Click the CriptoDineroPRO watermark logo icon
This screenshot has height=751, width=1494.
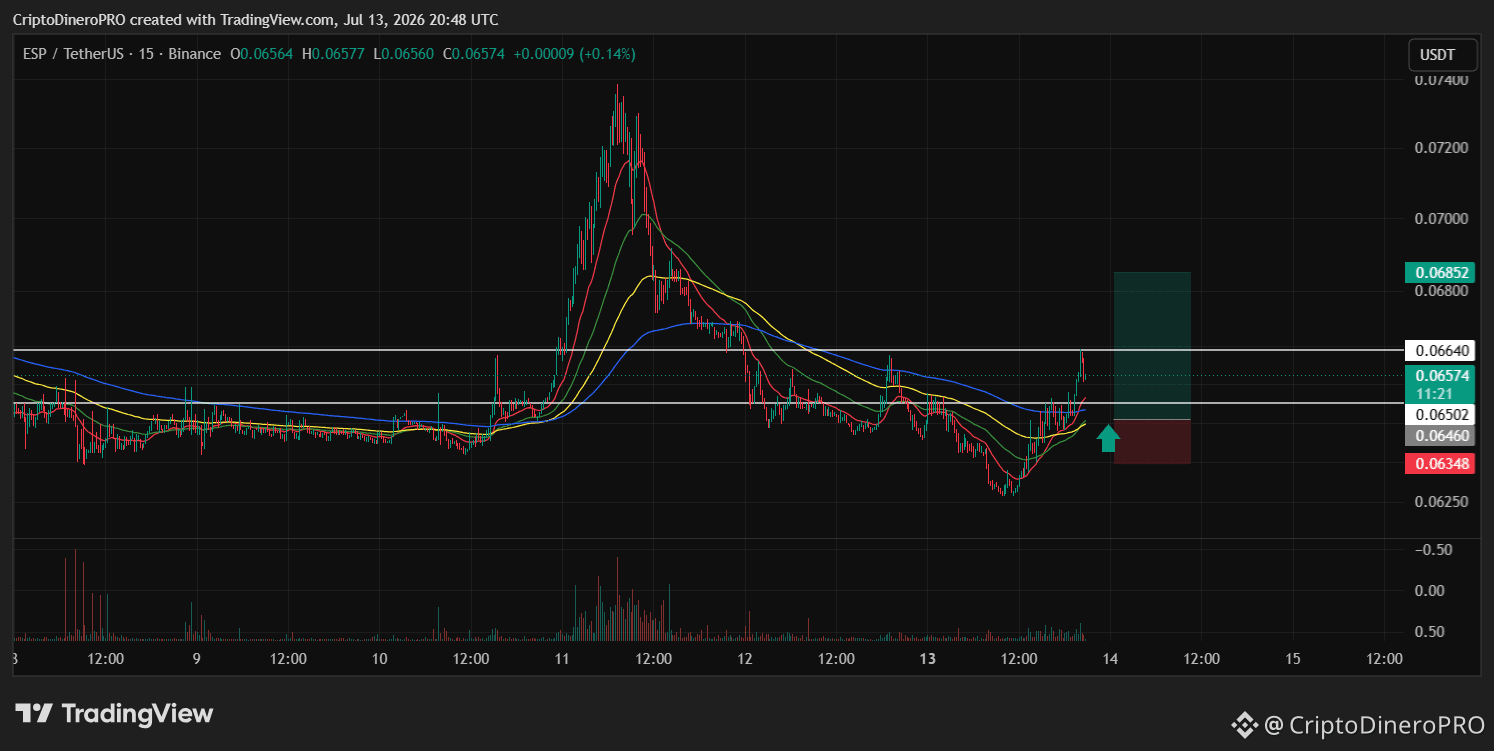(x=1243, y=724)
